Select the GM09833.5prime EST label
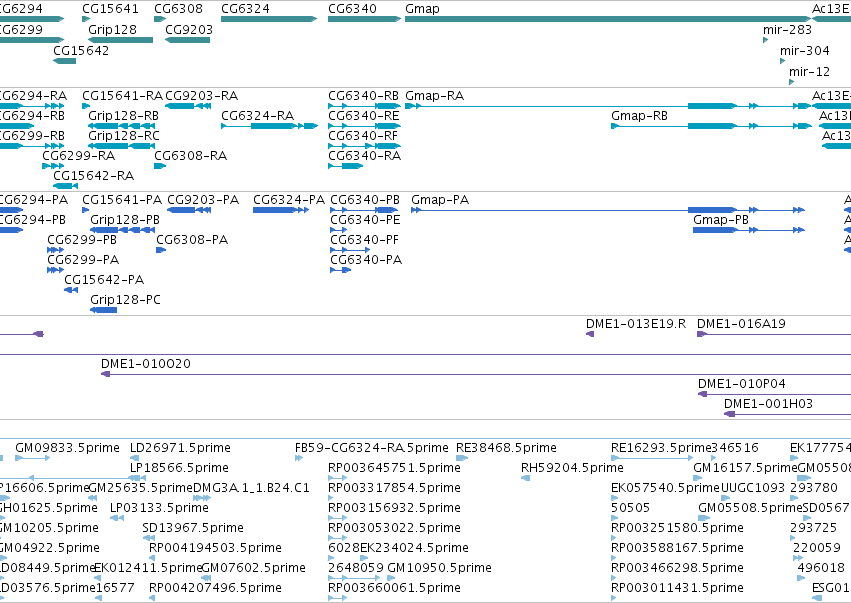 tap(67, 448)
